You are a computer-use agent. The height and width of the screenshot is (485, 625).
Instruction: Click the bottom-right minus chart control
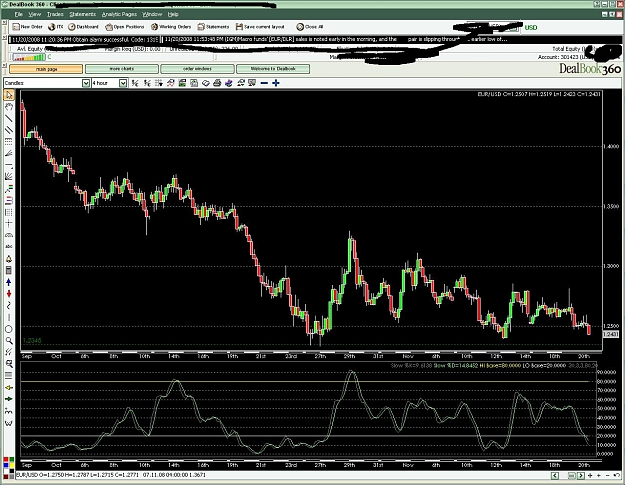pyautogui.click(x=607, y=476)
